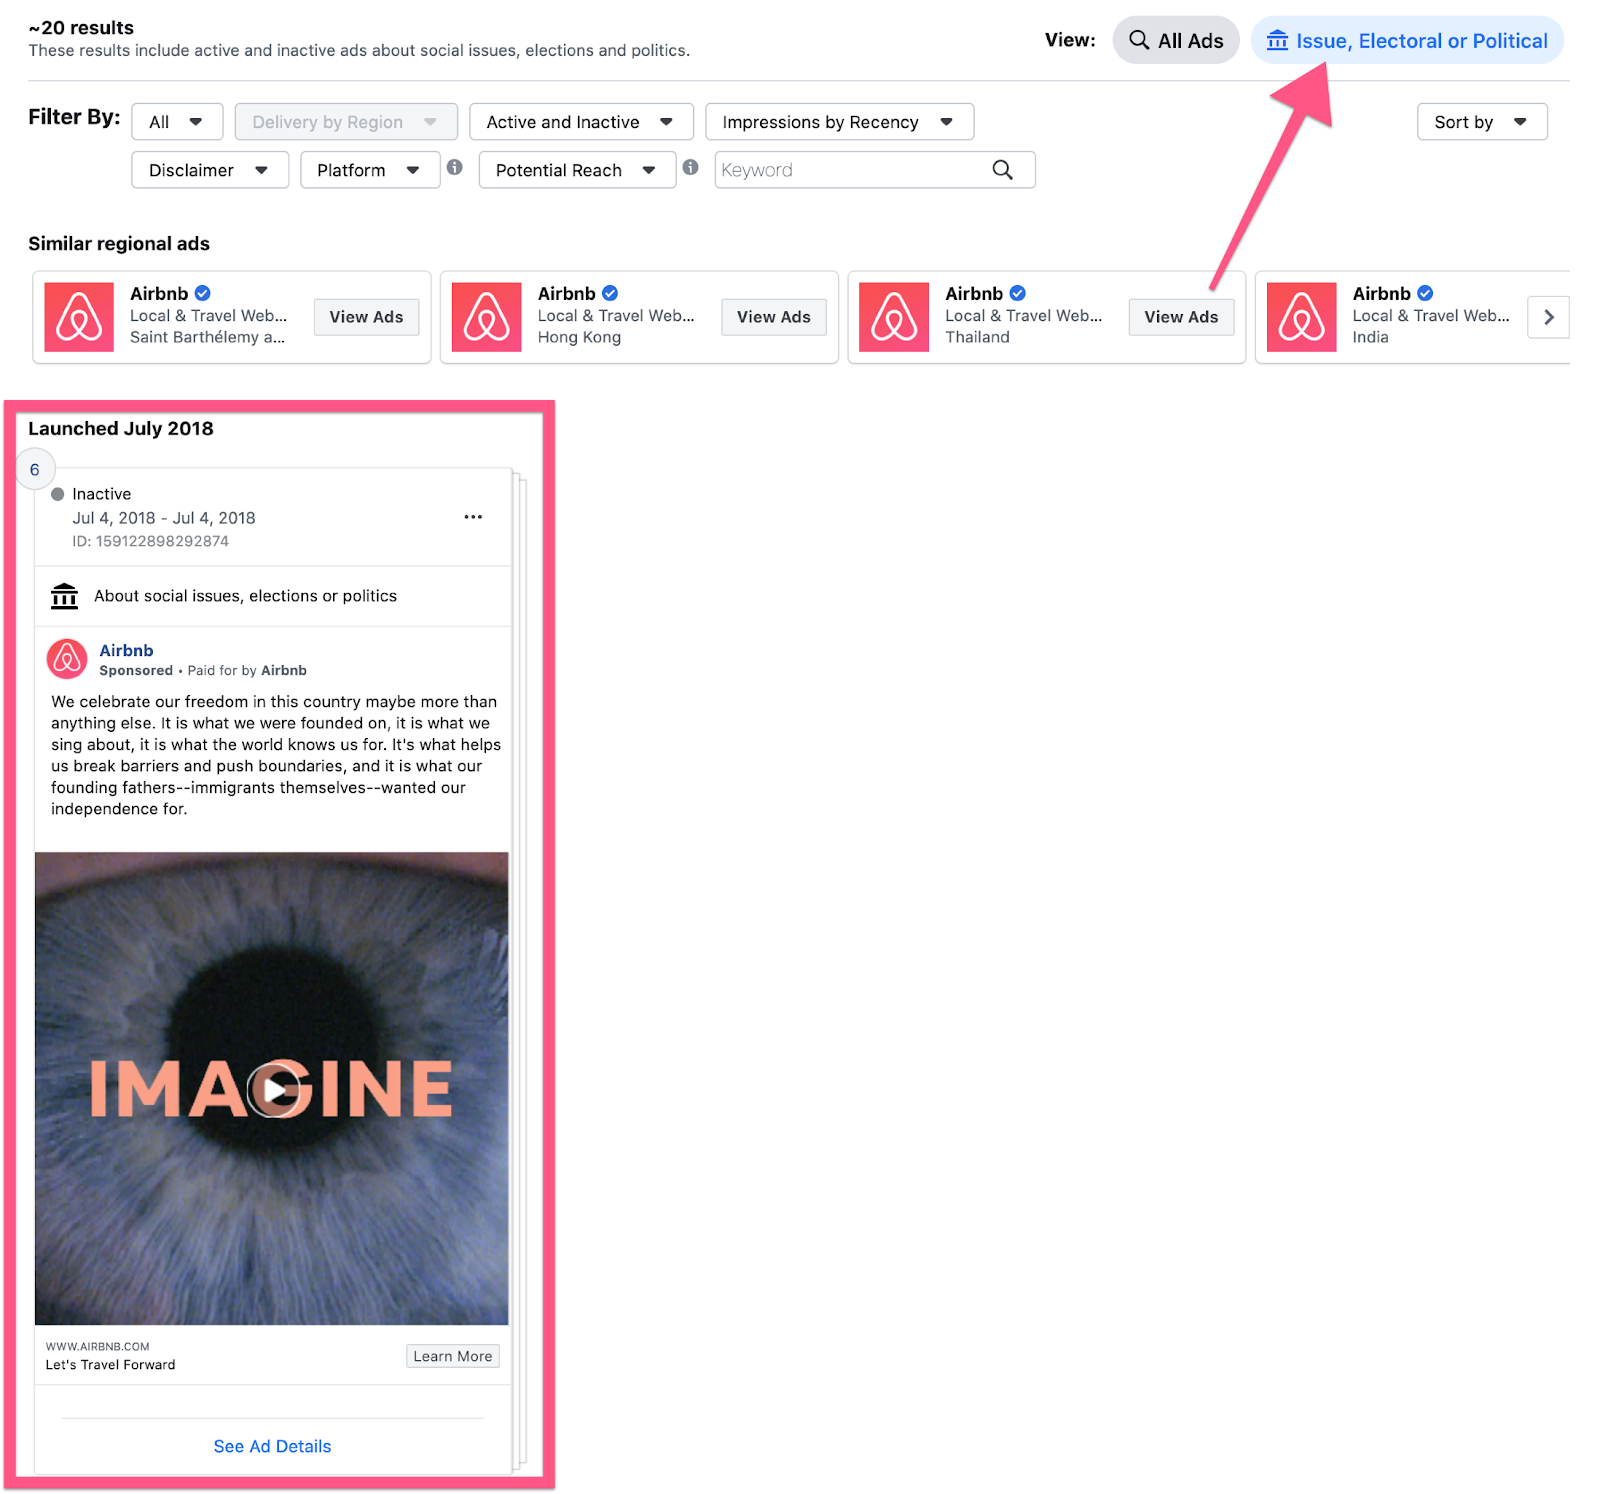
Task: Focus the Keyword search field
Action: click(850, 170)
